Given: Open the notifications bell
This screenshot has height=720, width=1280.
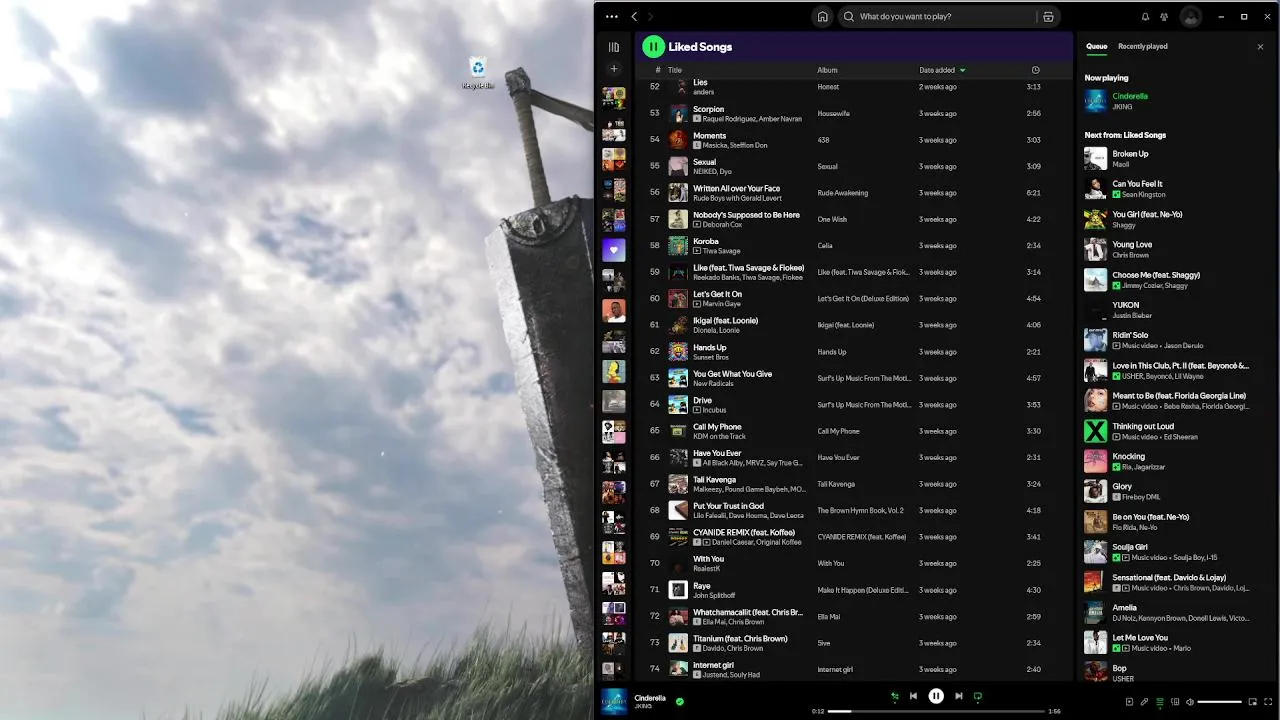Looking at the screenshot, I should coord(1145,17).
